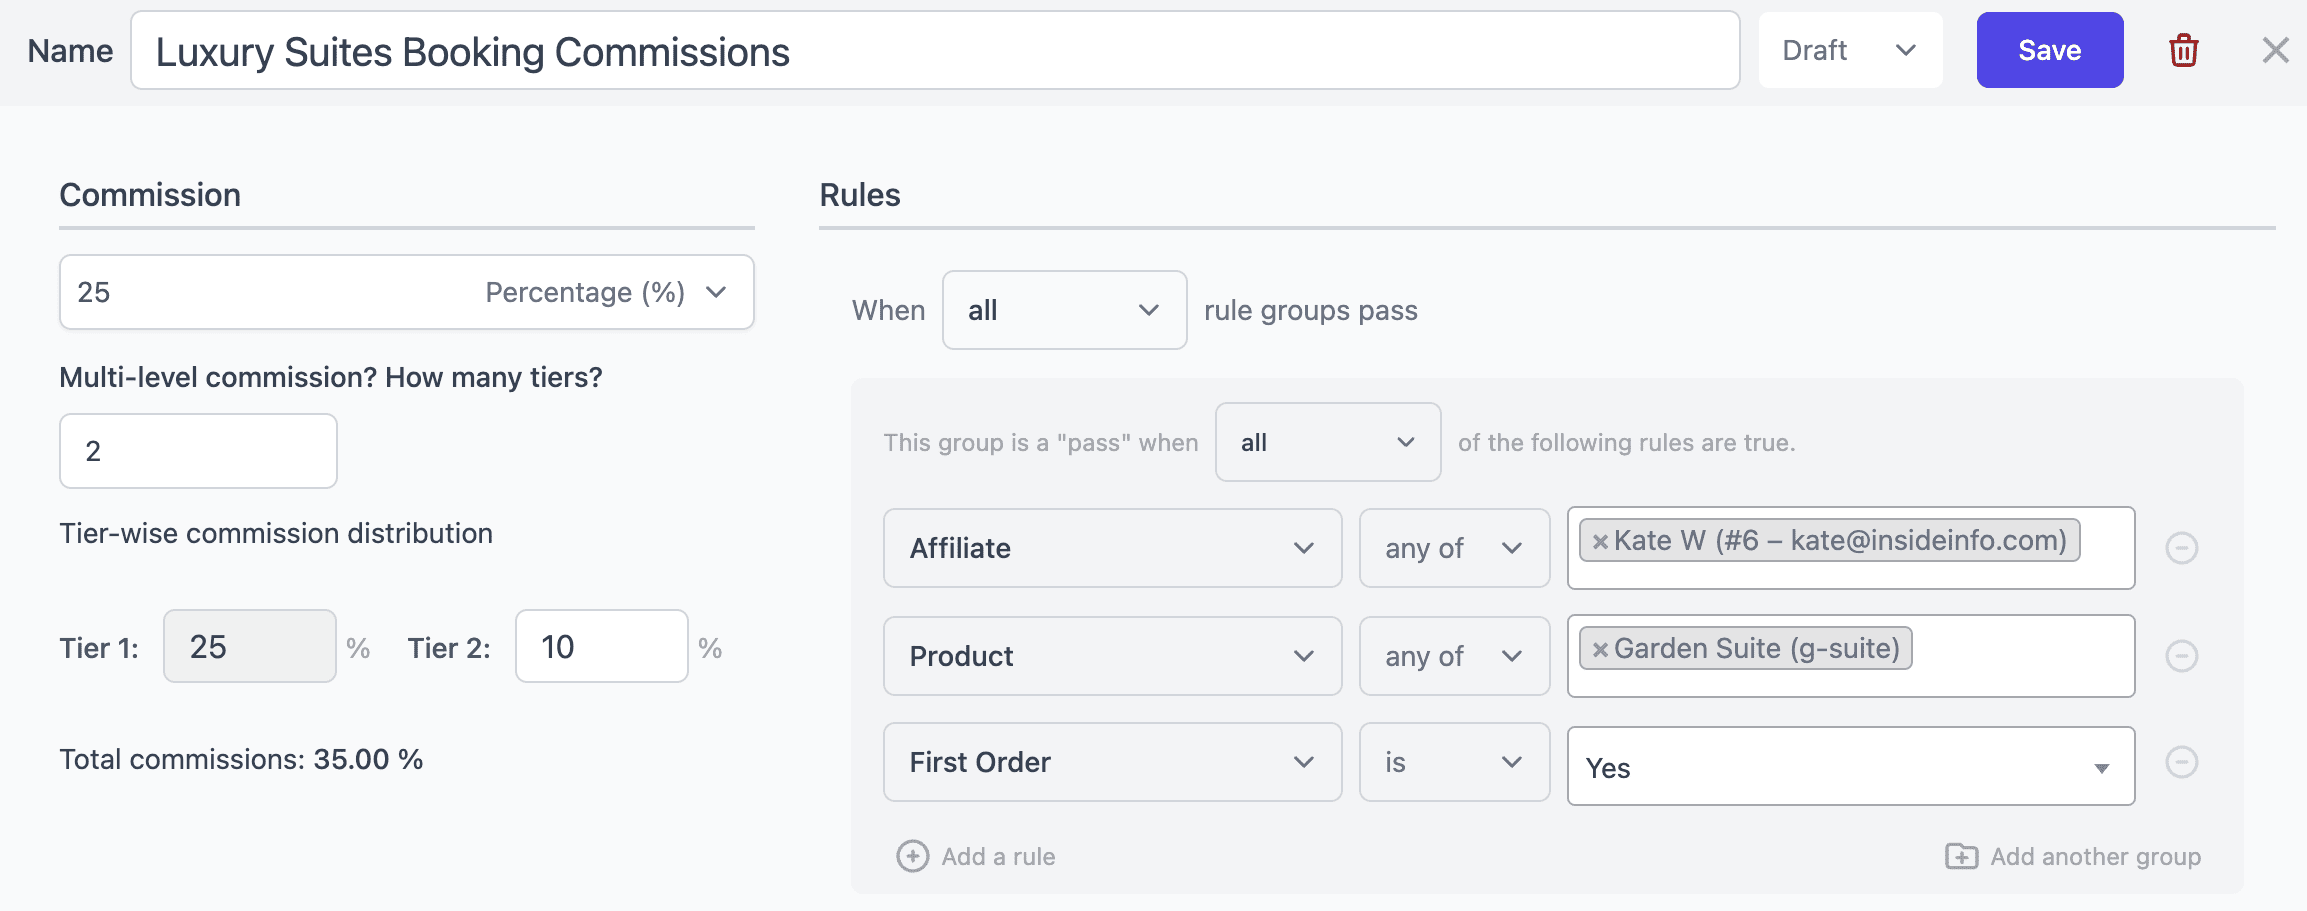Open the Affiliate rule type dropdown
The height and width of the screenshot is (911, 2307).
[x=1112, y=548]
